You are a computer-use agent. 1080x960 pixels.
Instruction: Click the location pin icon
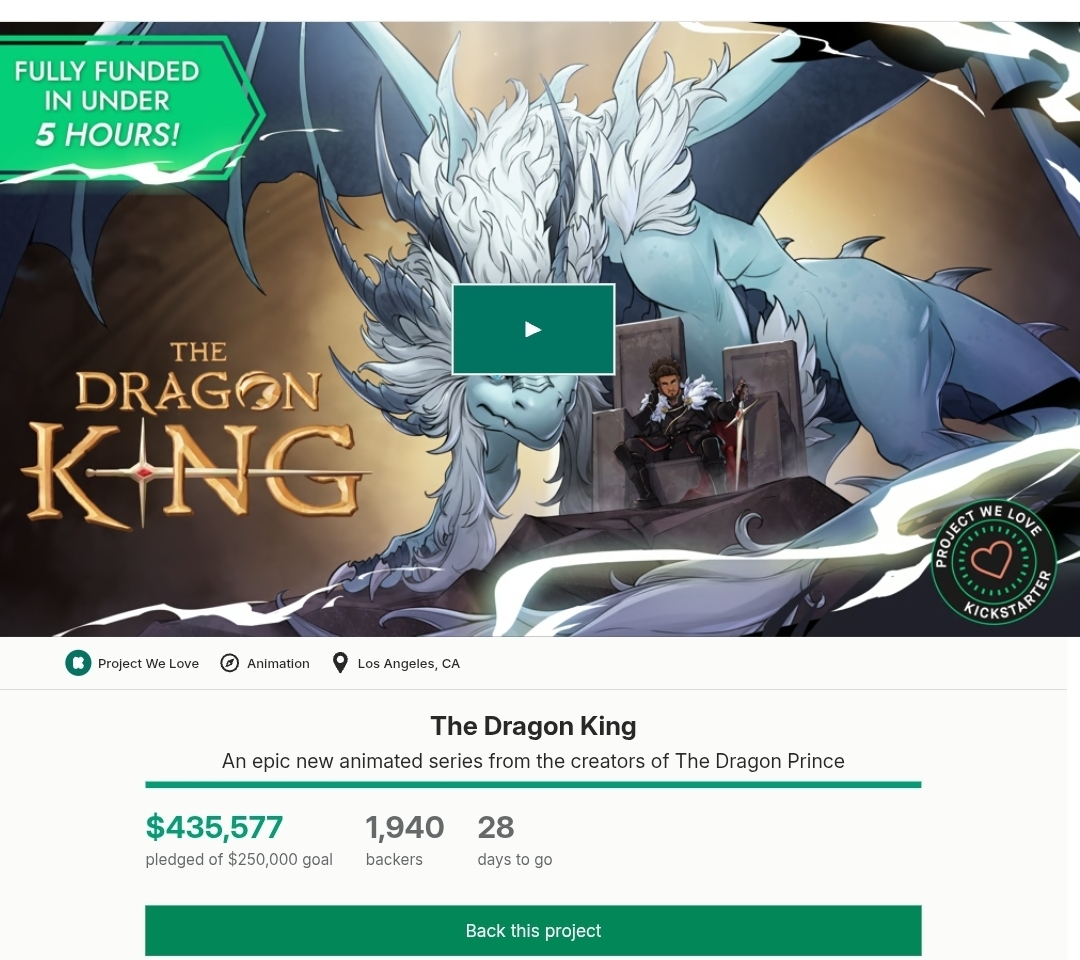coord(340,663)
